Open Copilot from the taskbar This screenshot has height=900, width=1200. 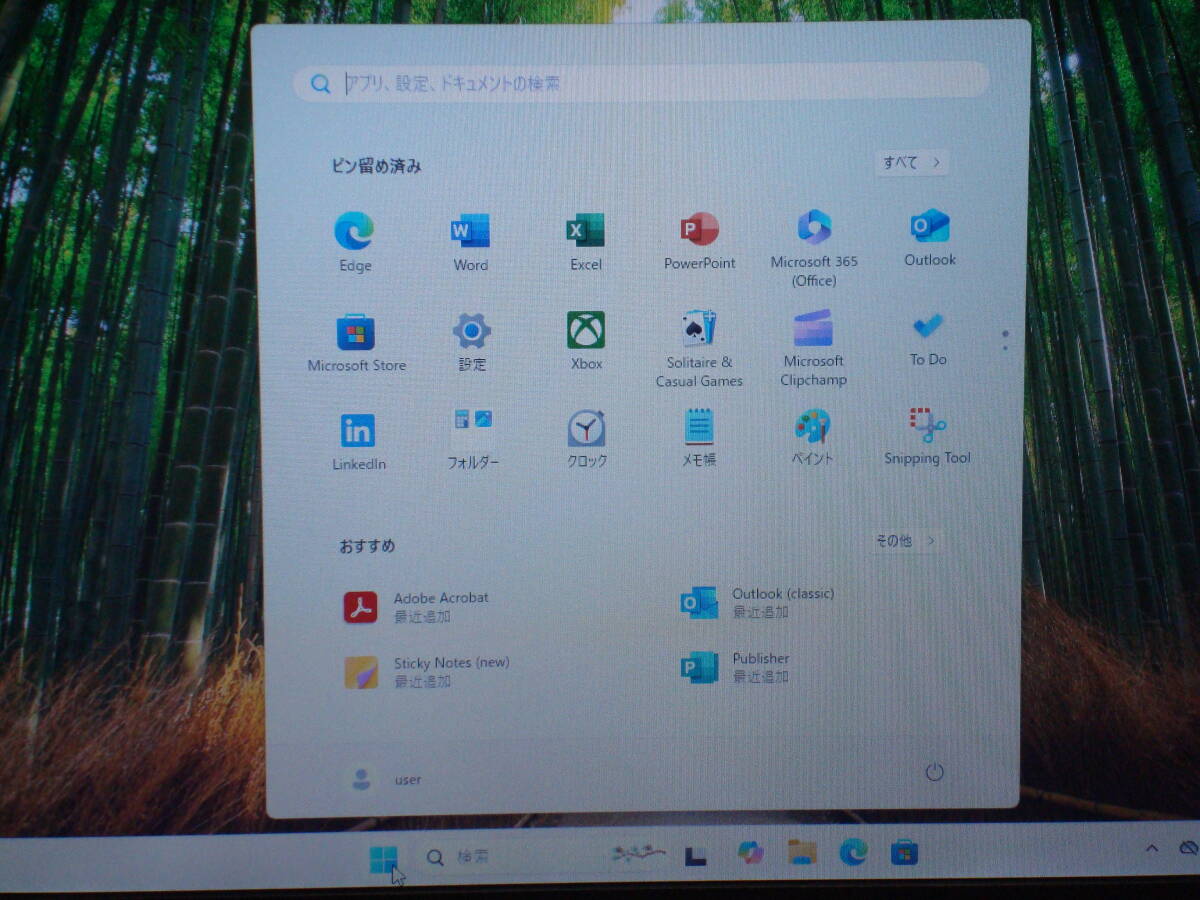click(750, 853)
